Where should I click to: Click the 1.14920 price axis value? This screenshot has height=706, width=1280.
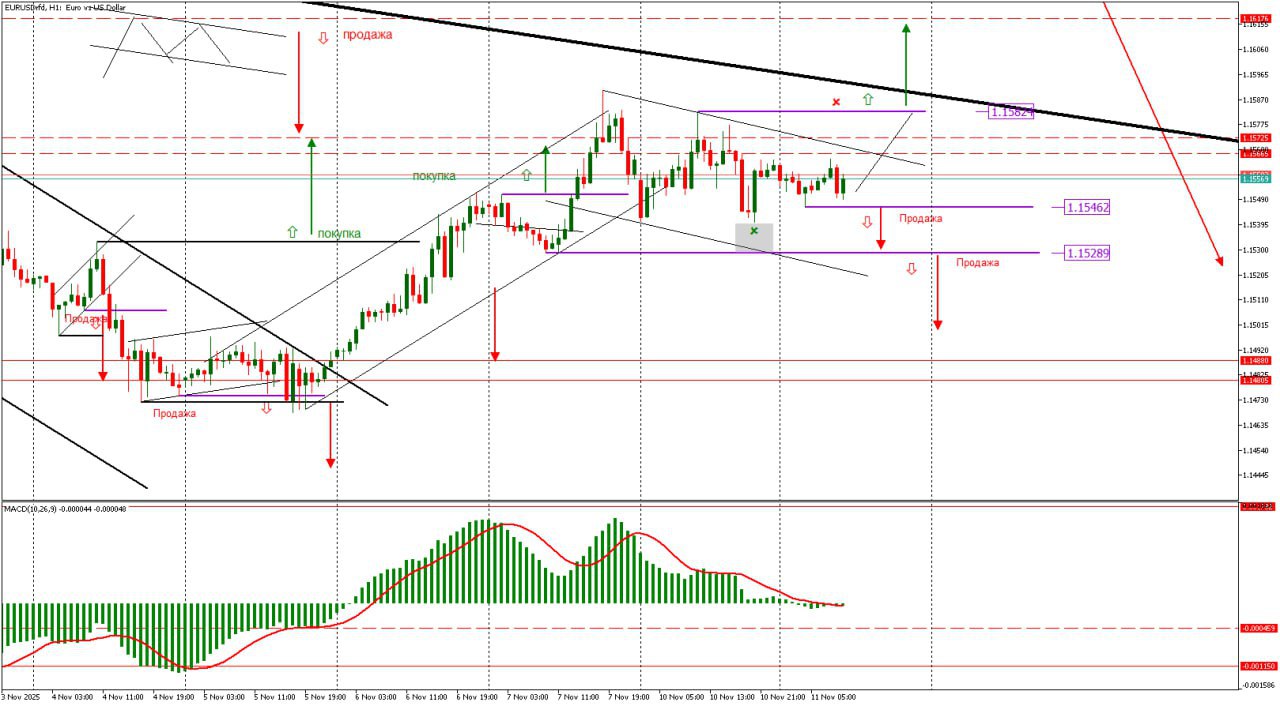click(1255, 350)
